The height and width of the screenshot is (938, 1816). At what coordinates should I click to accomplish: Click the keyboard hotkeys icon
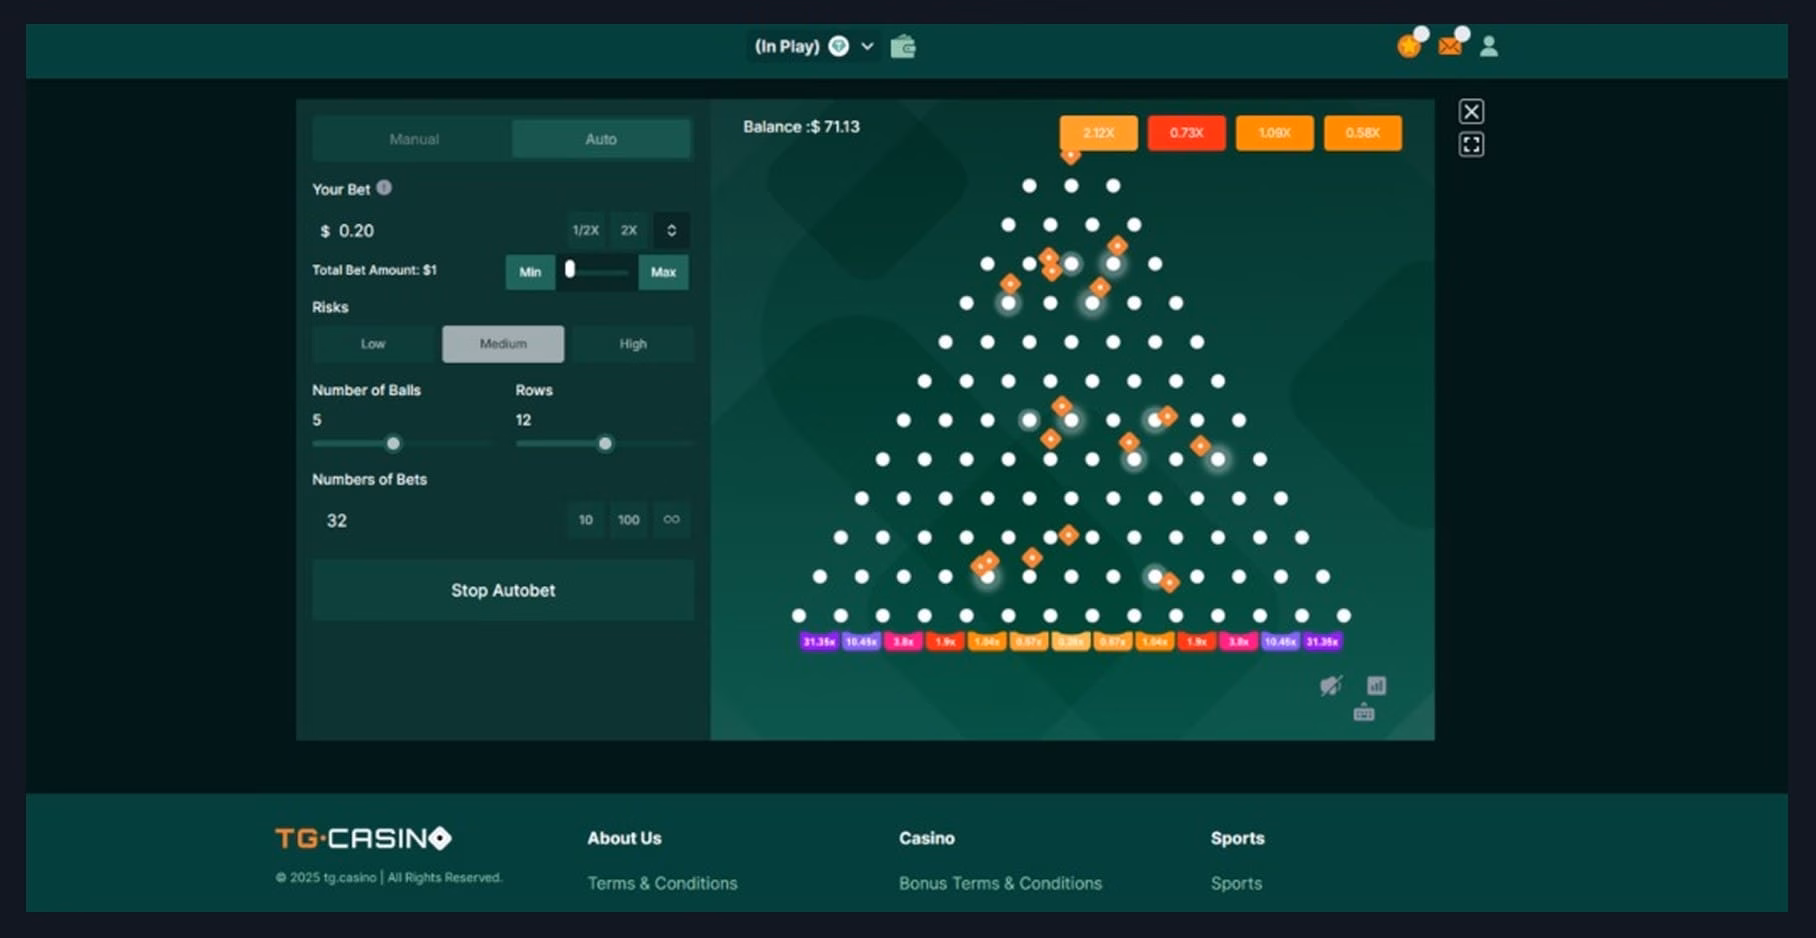pos(1364,713)
